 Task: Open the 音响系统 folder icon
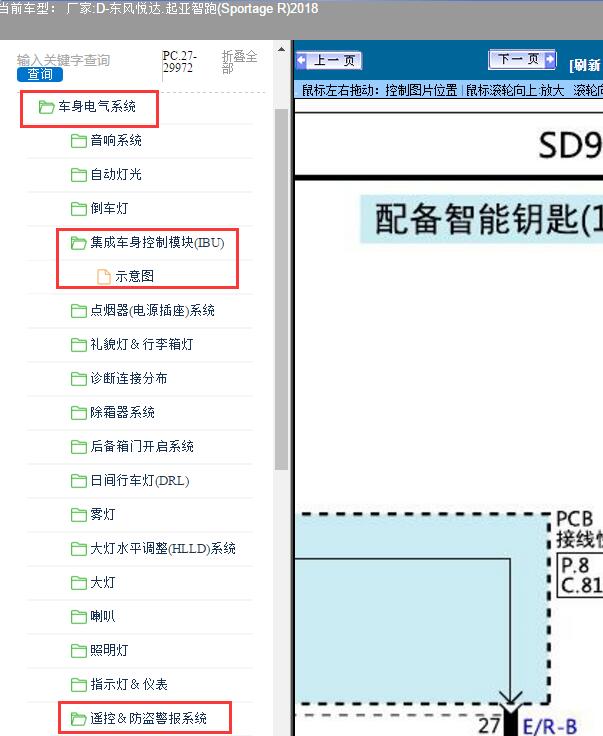[78, 141]
